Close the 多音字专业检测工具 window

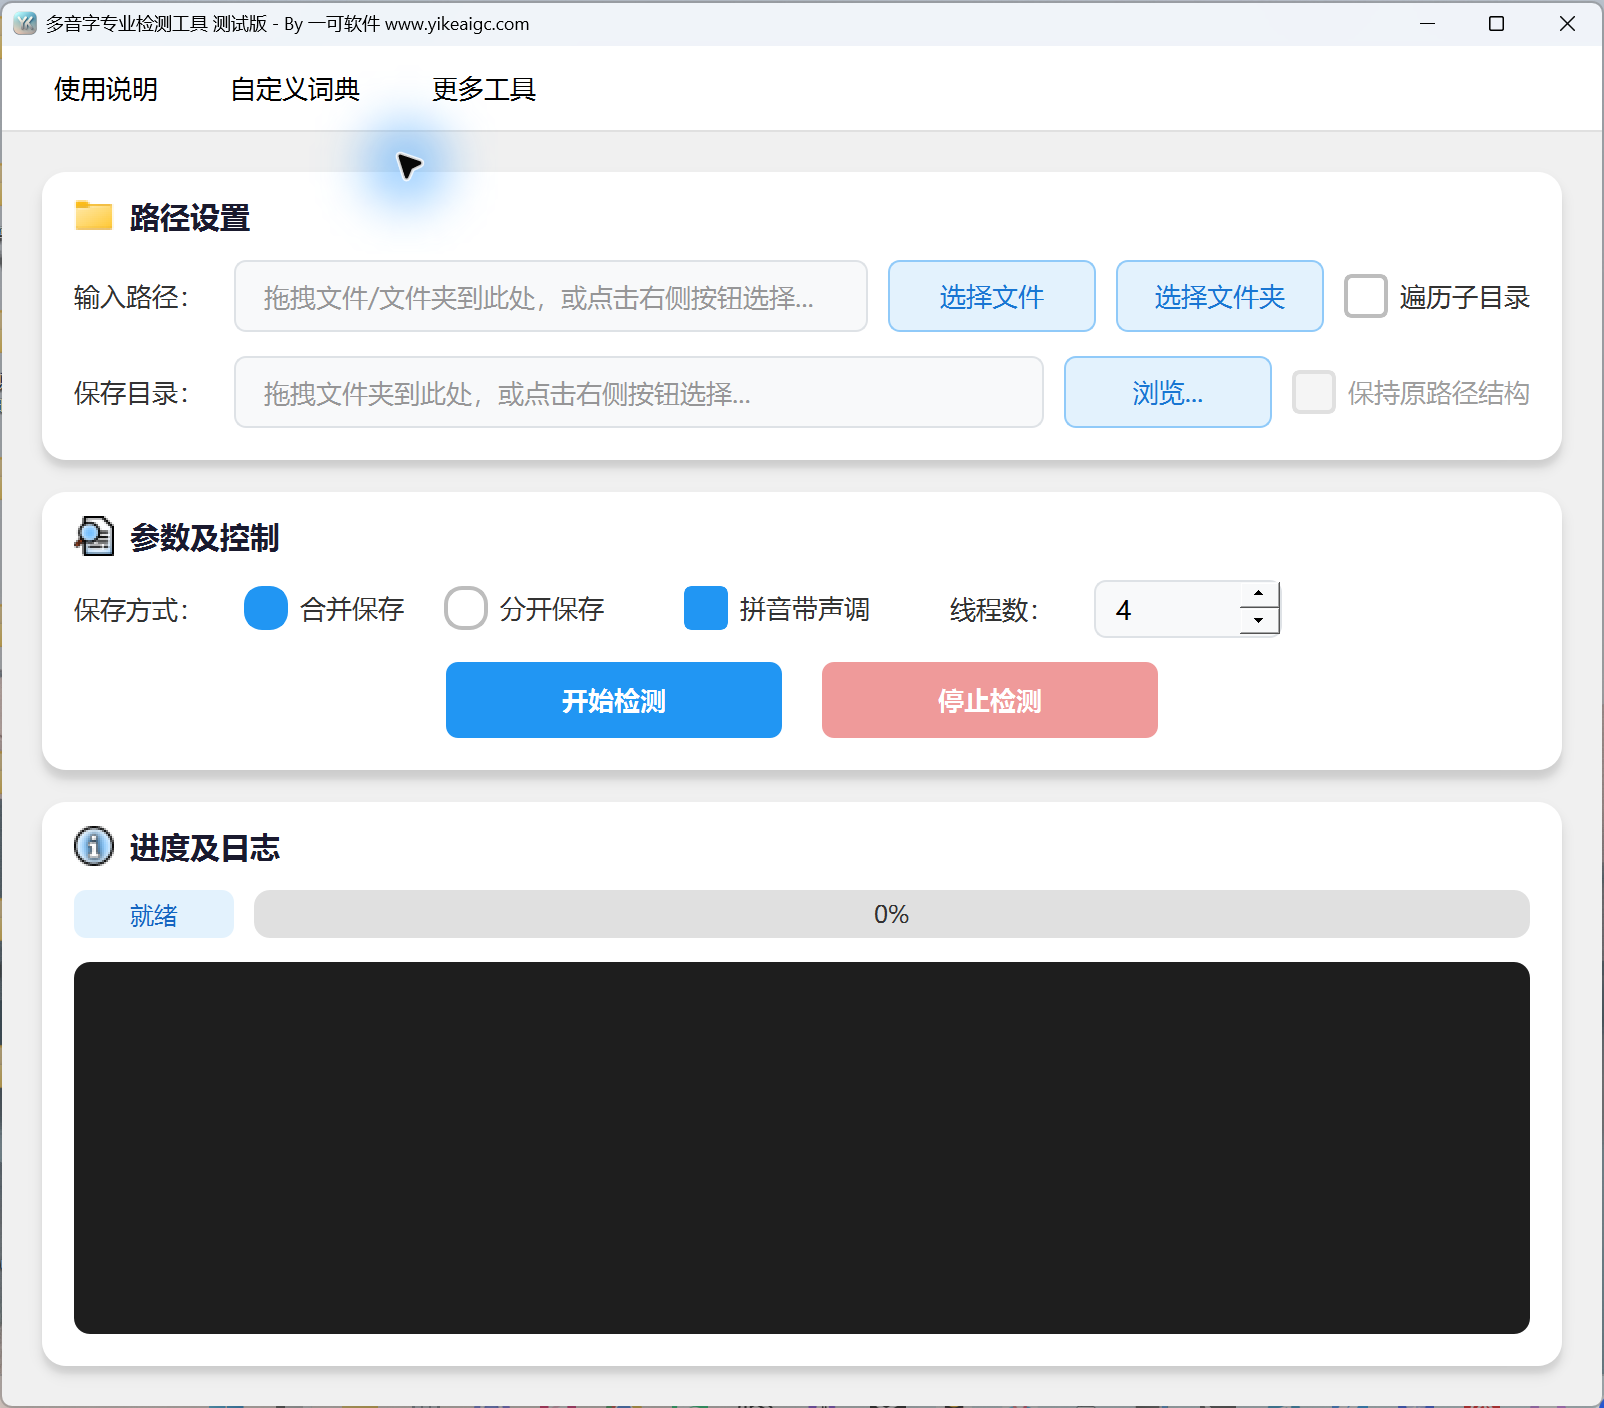pyautogui.click(x=1567, y=23)
